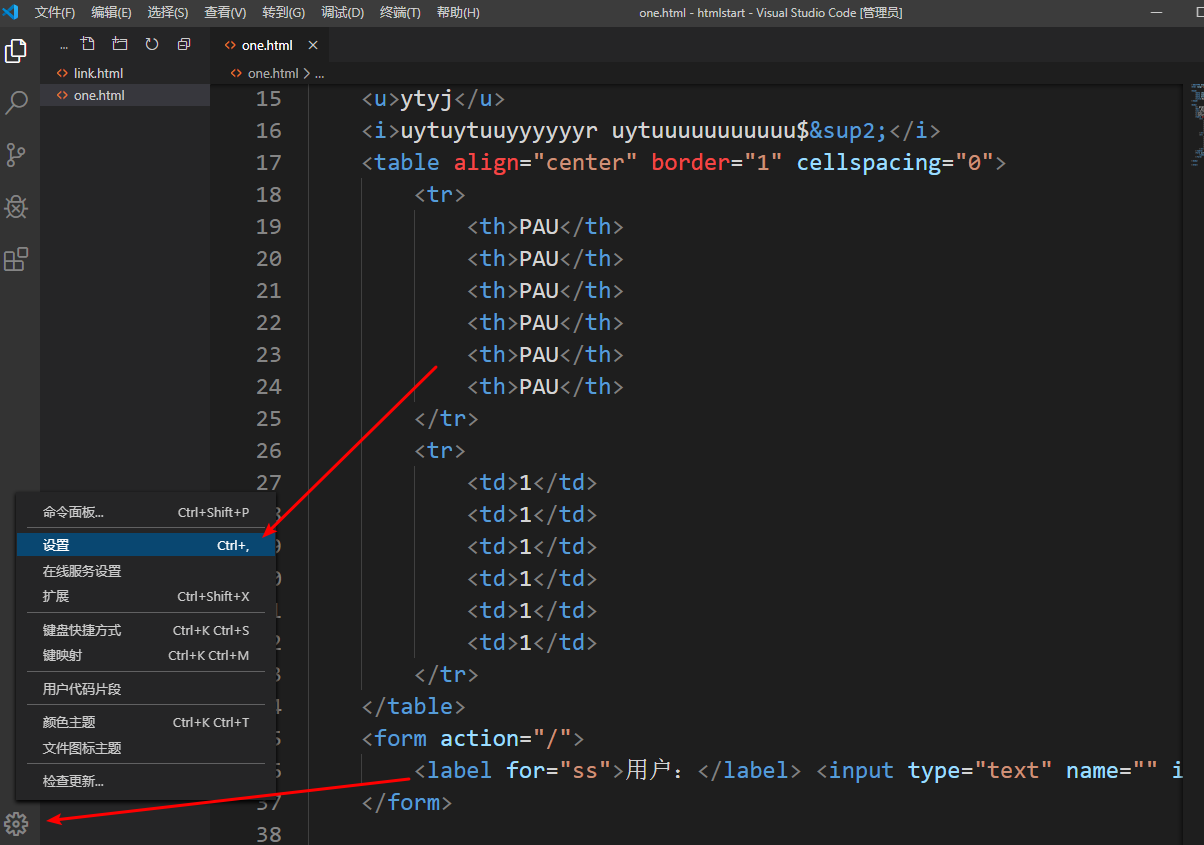Open the 编辑(E) menu

(x=111, y=12)
